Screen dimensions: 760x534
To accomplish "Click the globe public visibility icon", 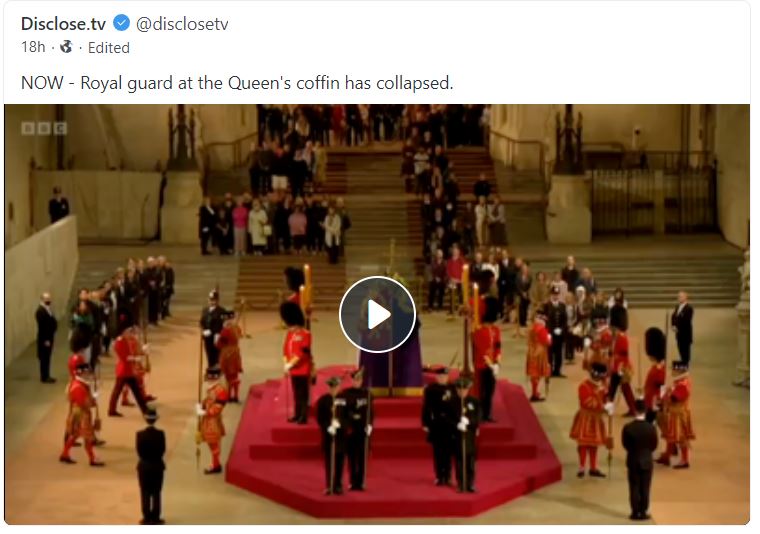I will point(66,47).
